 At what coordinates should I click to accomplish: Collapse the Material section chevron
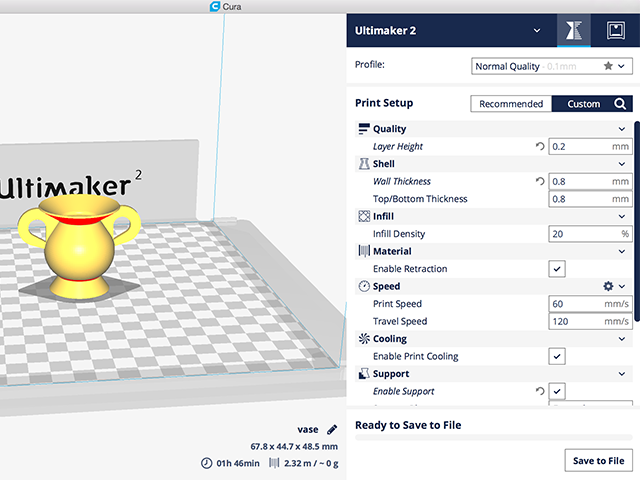pyautogui.click(x=622, y=251)
